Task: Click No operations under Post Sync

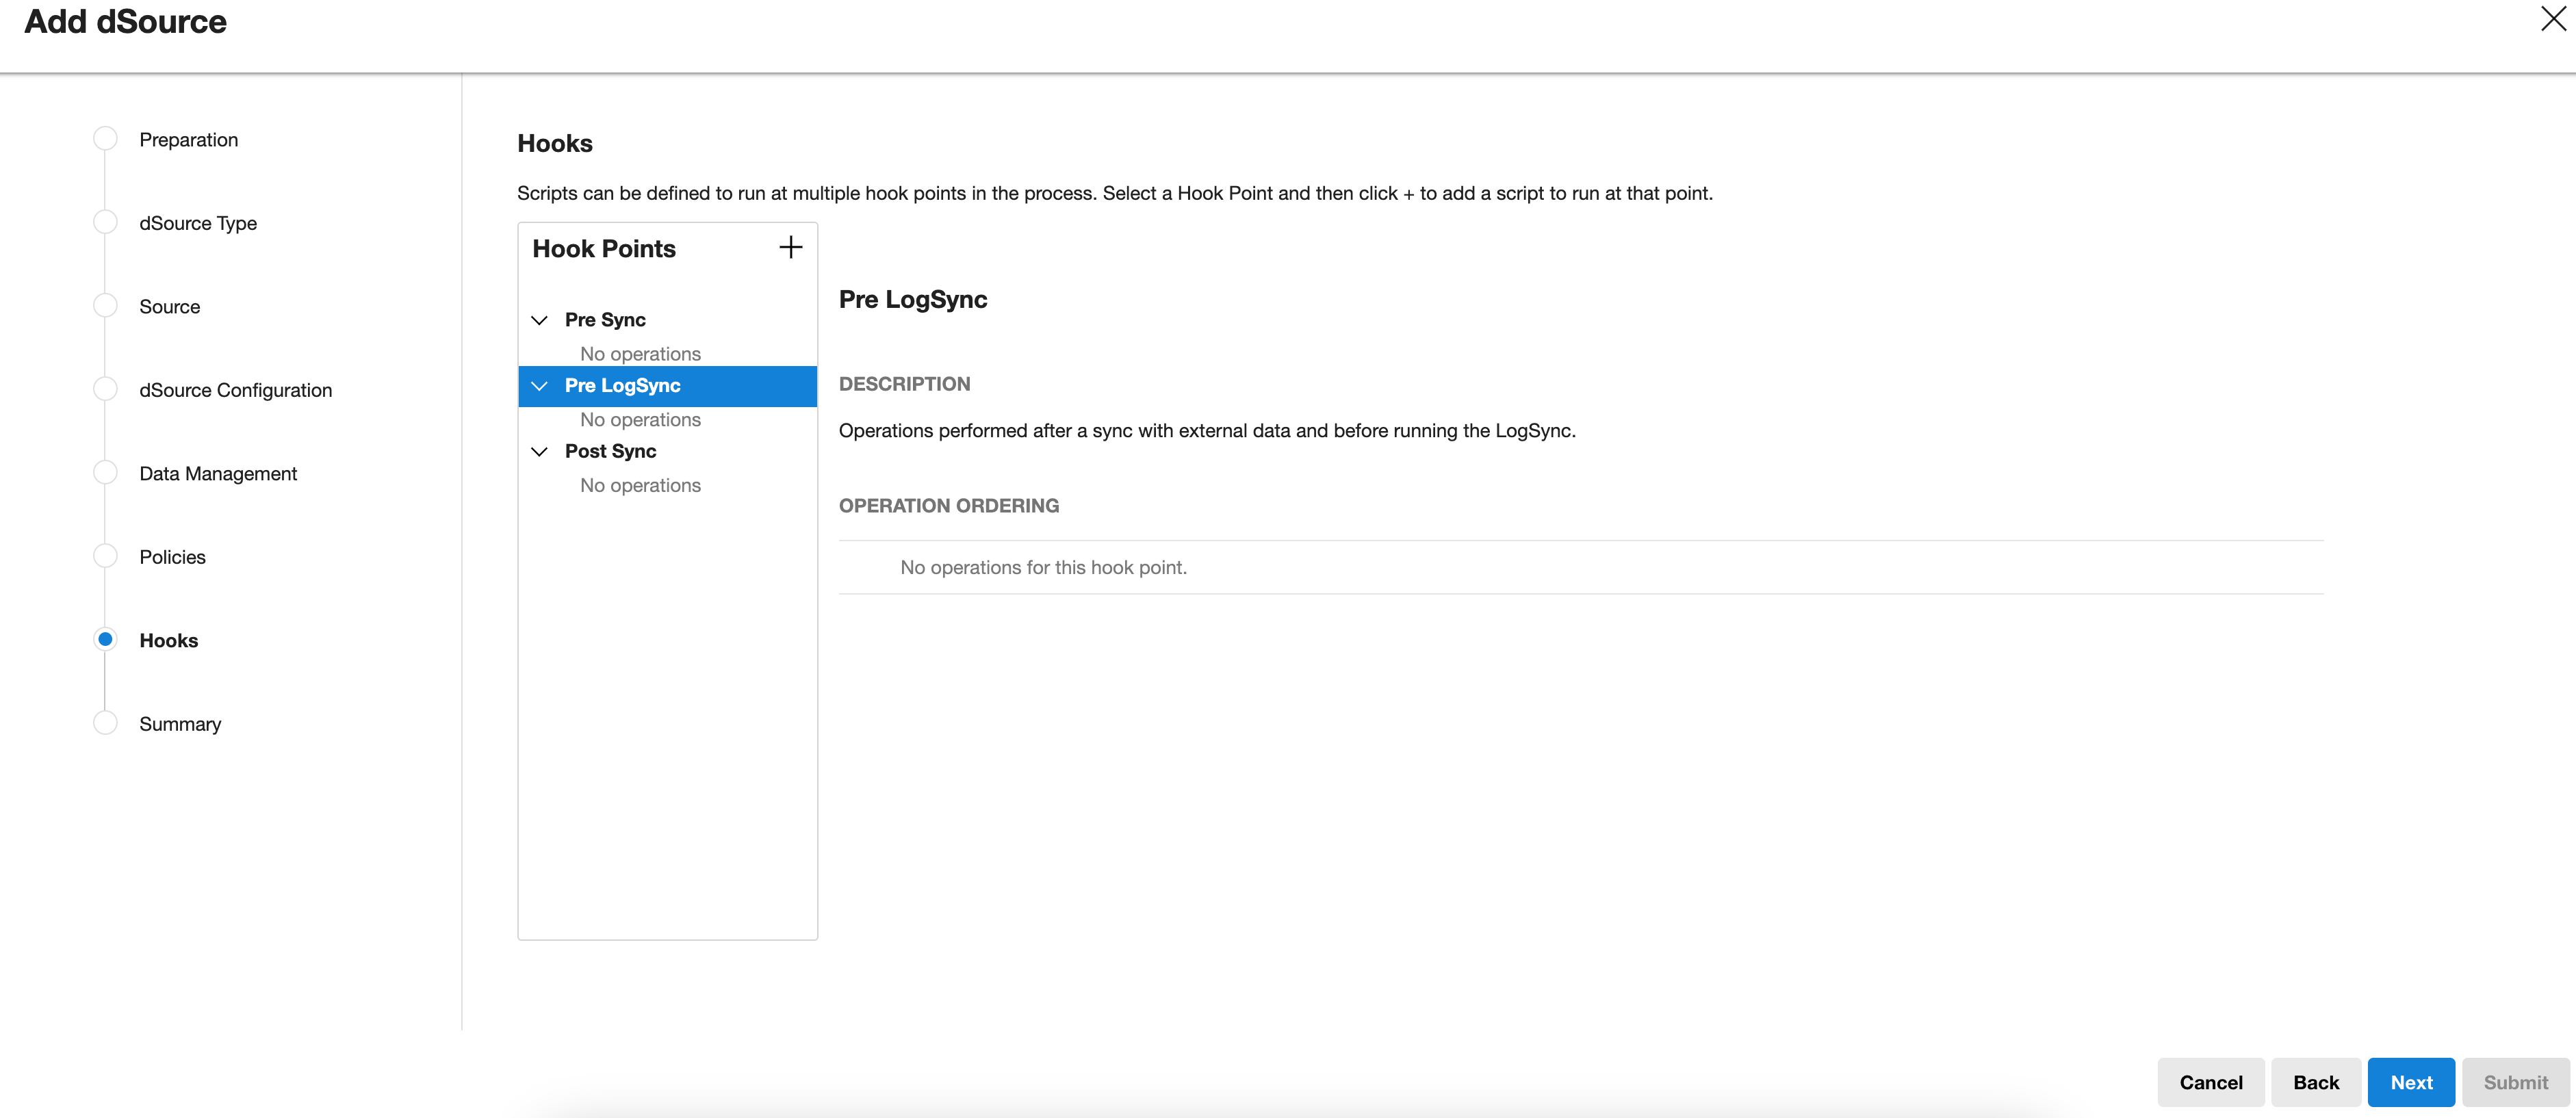Action: 640,486
